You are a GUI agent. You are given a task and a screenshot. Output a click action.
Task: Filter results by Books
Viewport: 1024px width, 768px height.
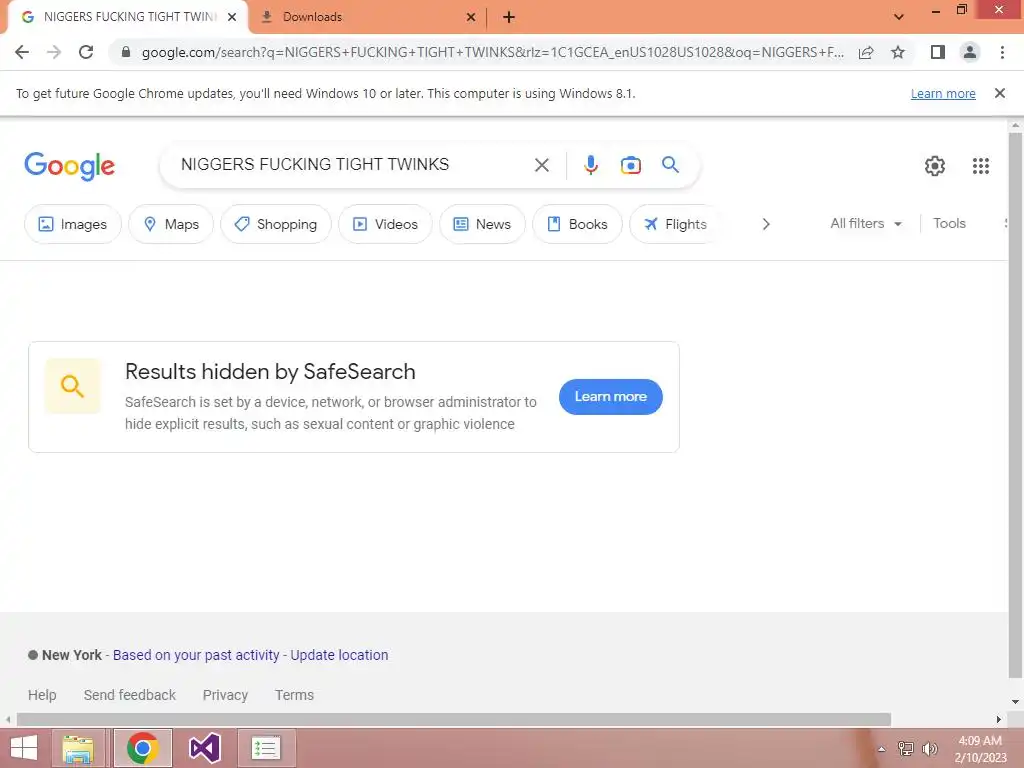click(x=577, y=224)
